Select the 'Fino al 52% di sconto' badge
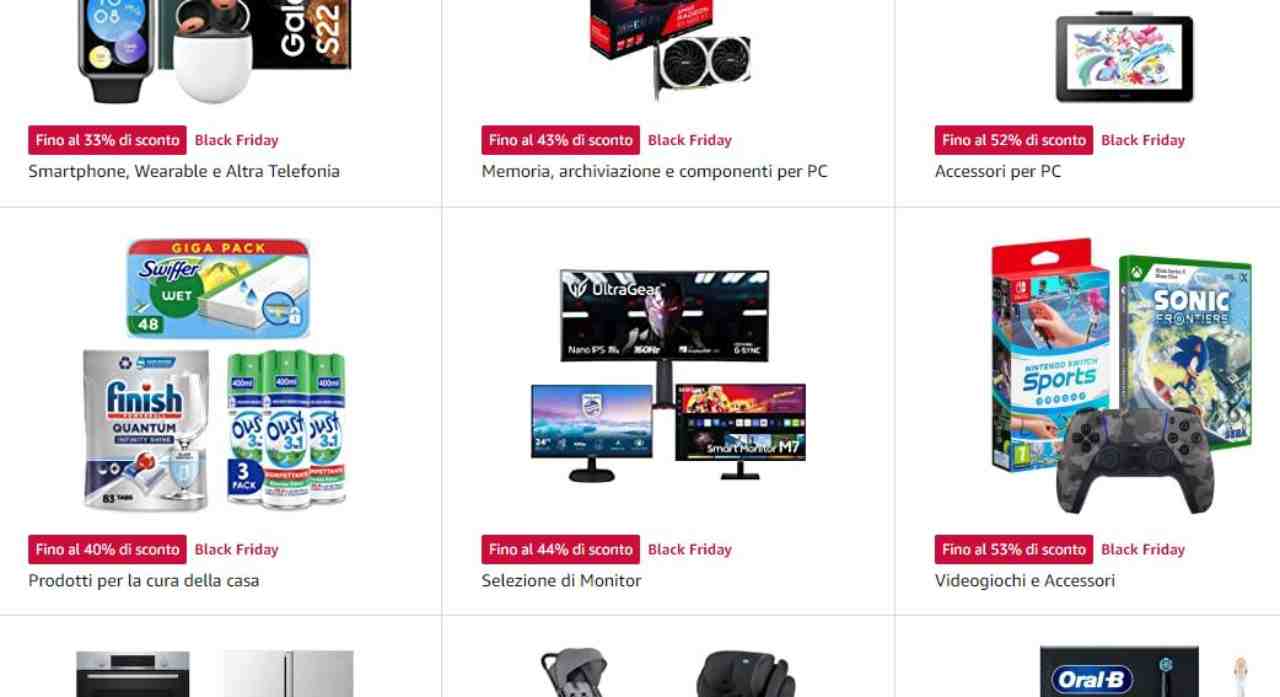Viewport: 1280px width, 697px height. [1013, 140]
